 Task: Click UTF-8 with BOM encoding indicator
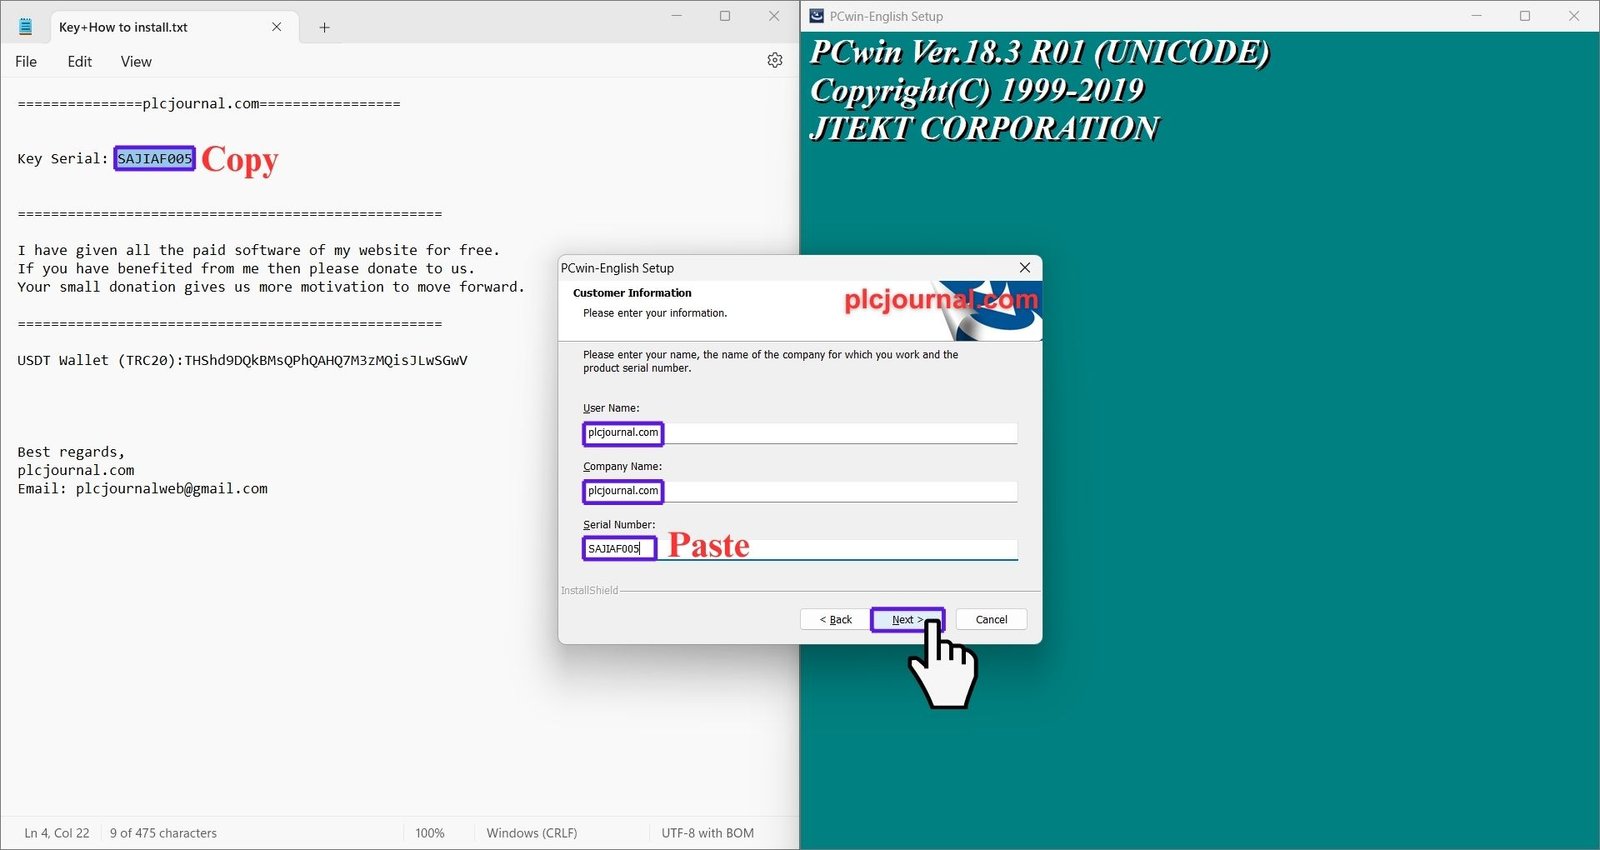click(708, 833)
